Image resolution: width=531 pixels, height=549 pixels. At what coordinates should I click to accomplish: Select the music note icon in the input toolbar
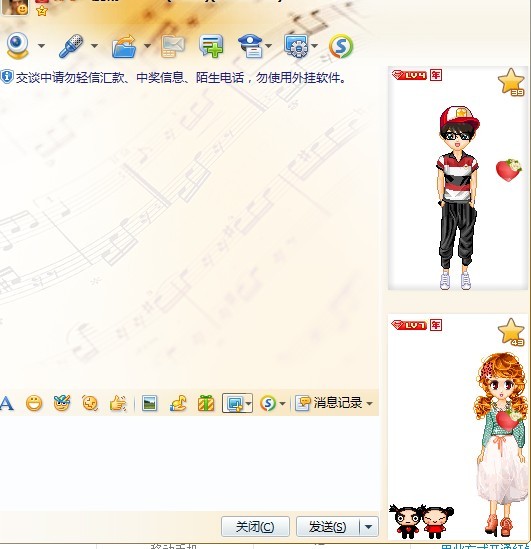click(178, 403)
